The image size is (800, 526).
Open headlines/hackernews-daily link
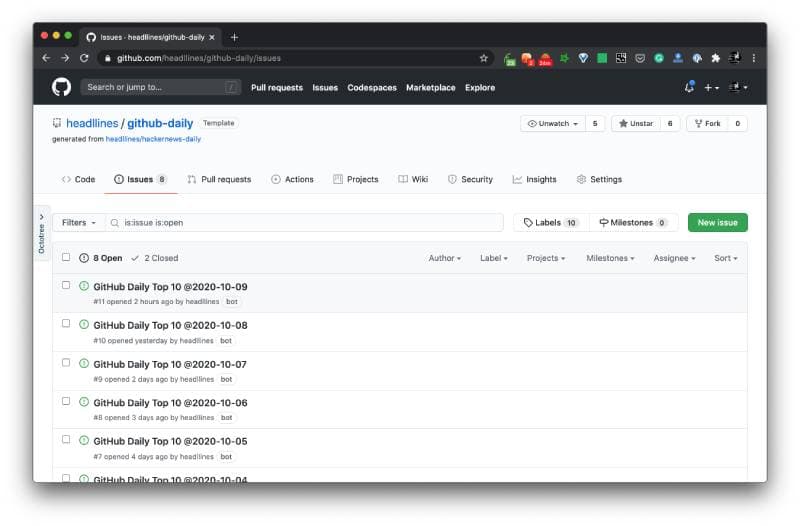[153, 139]
